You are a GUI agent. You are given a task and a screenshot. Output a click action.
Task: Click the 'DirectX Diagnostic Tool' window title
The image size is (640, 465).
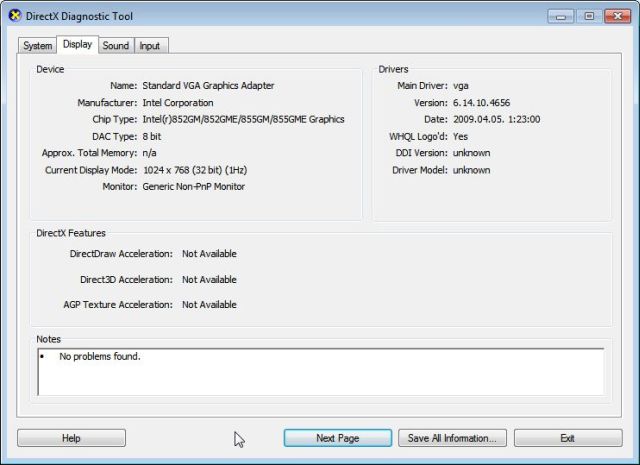pyautogui.click(x=79, y=16)
